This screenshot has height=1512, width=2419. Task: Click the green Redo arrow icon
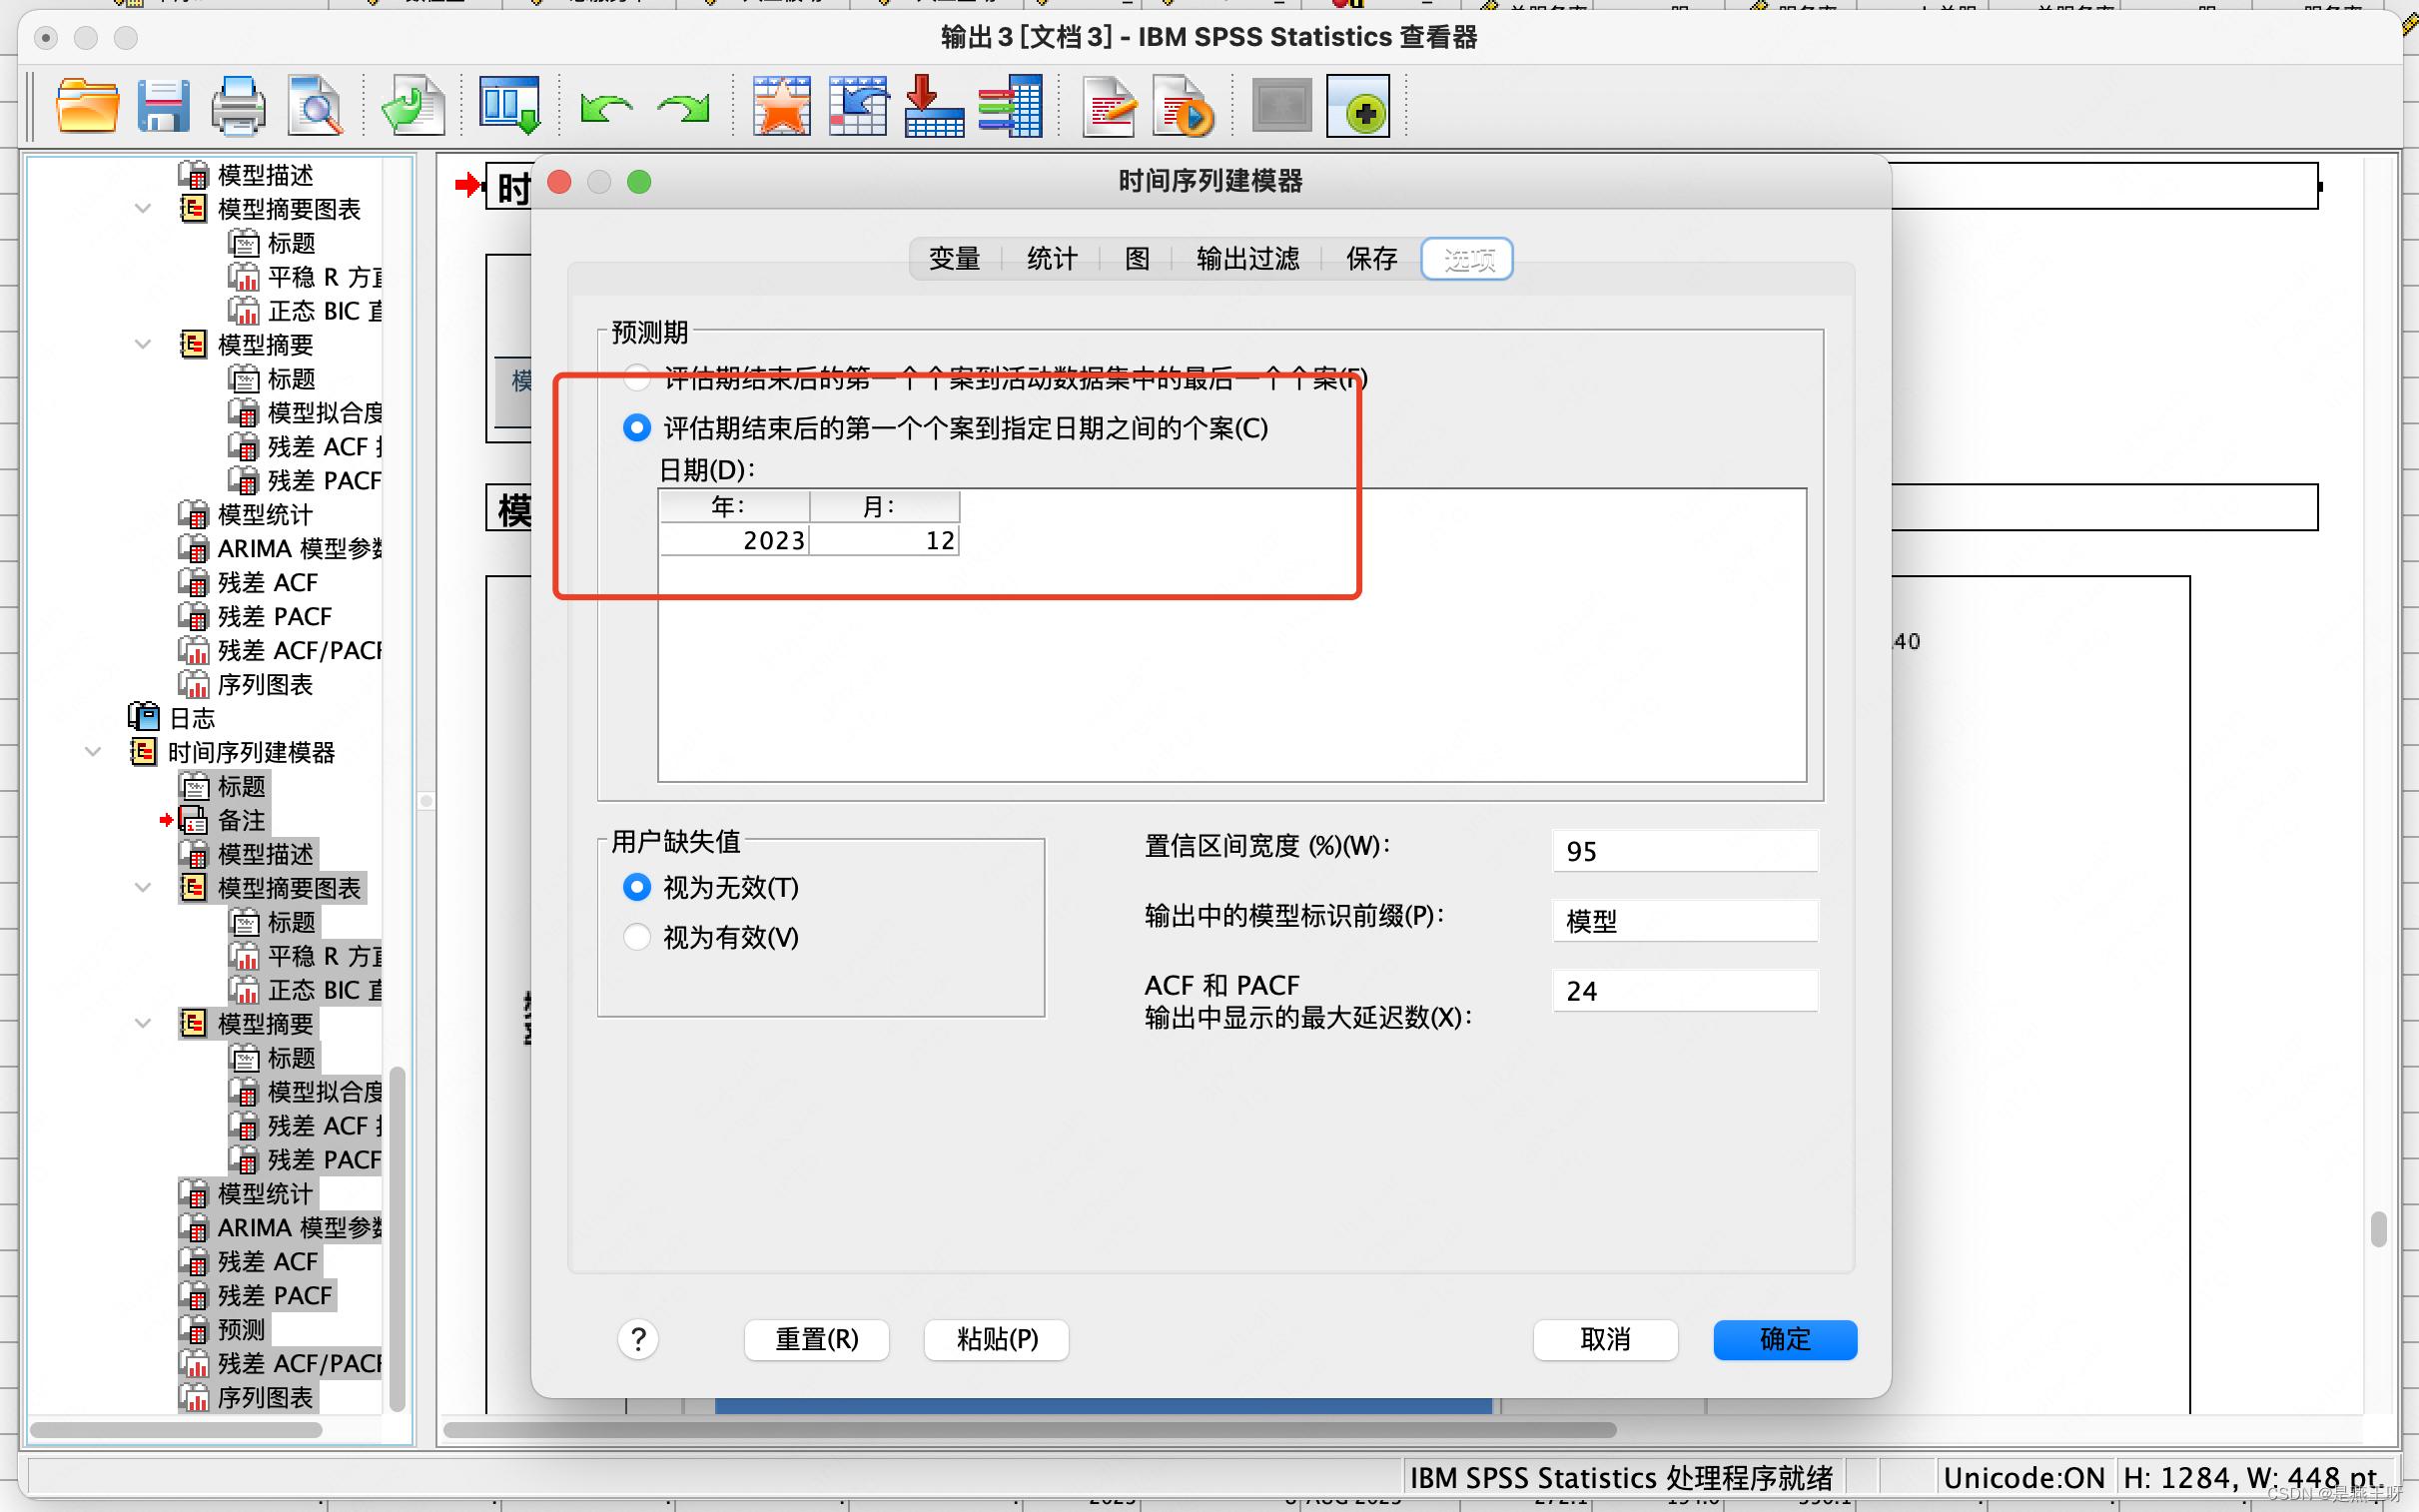[683, 107]
